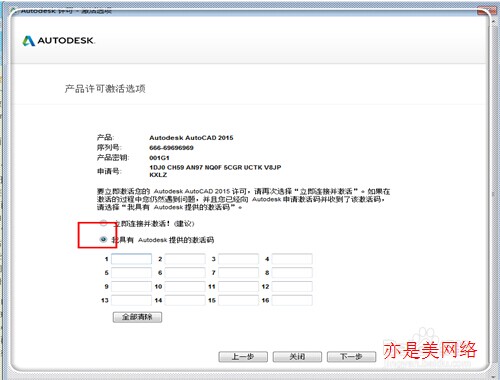This screenshot has width=500, height=380.
Task: Click activation code field 5
Action: (x=131, y=273)
